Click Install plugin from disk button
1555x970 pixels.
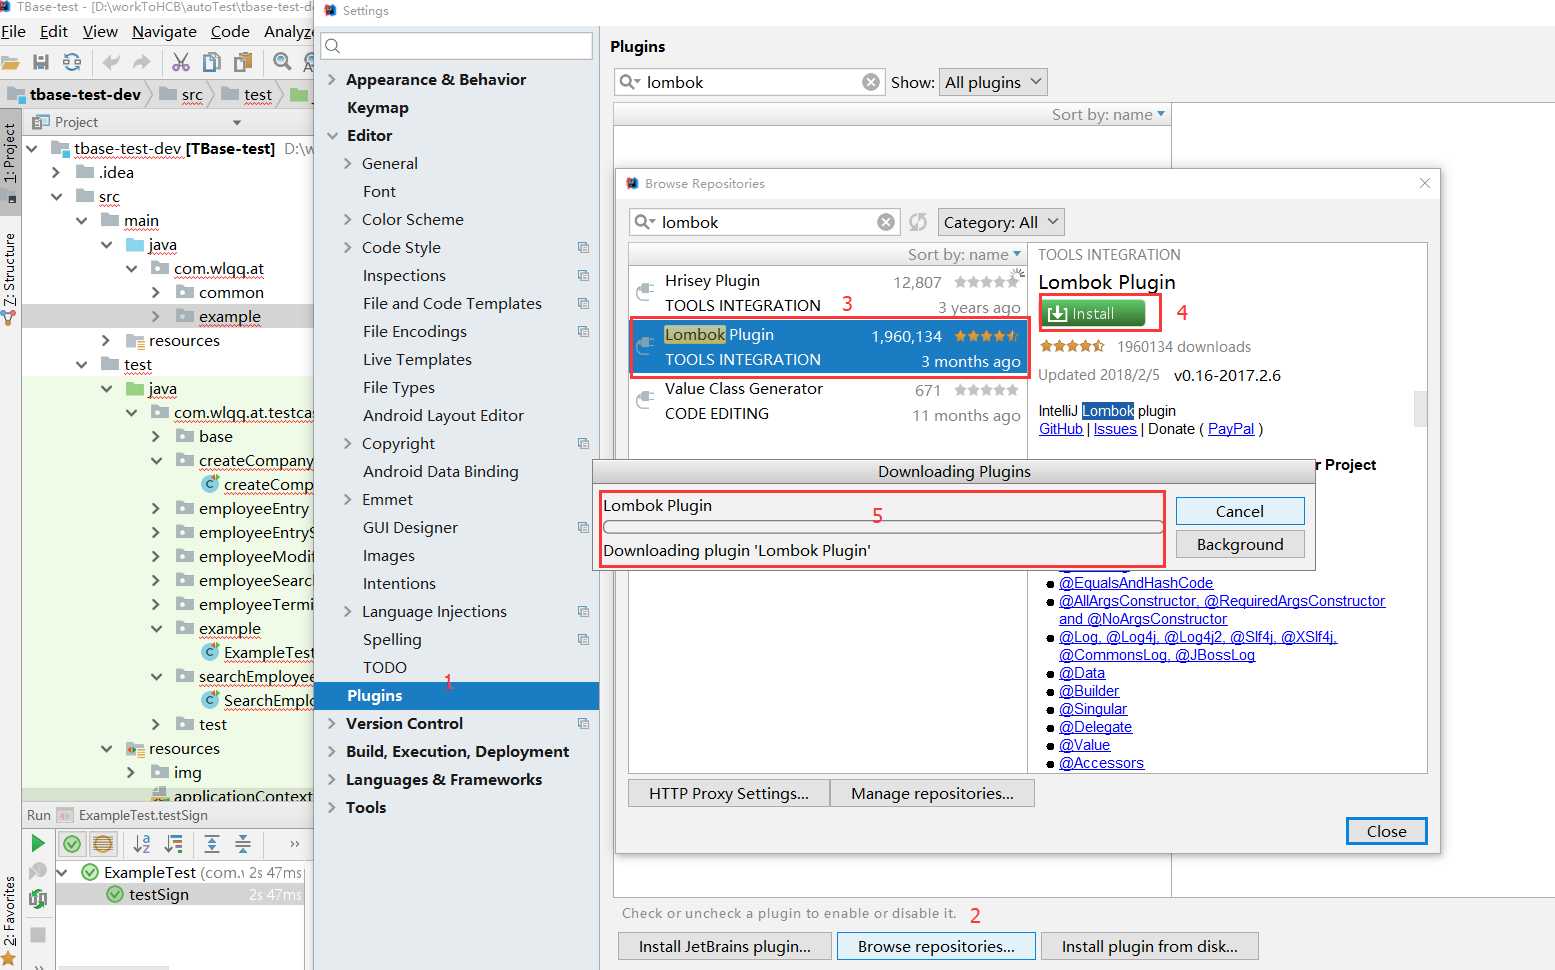point(1150,946)
